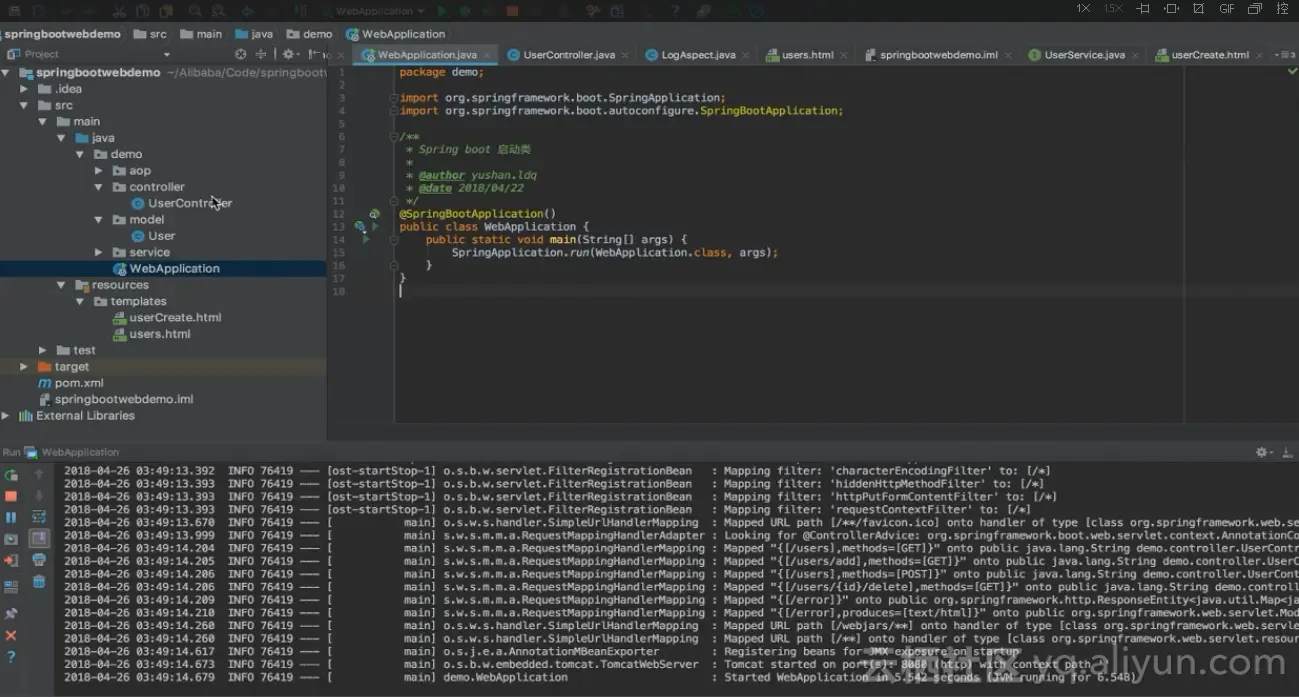Expand the service package
This screenshot has width=1299, height=697.
coord(98,252)
